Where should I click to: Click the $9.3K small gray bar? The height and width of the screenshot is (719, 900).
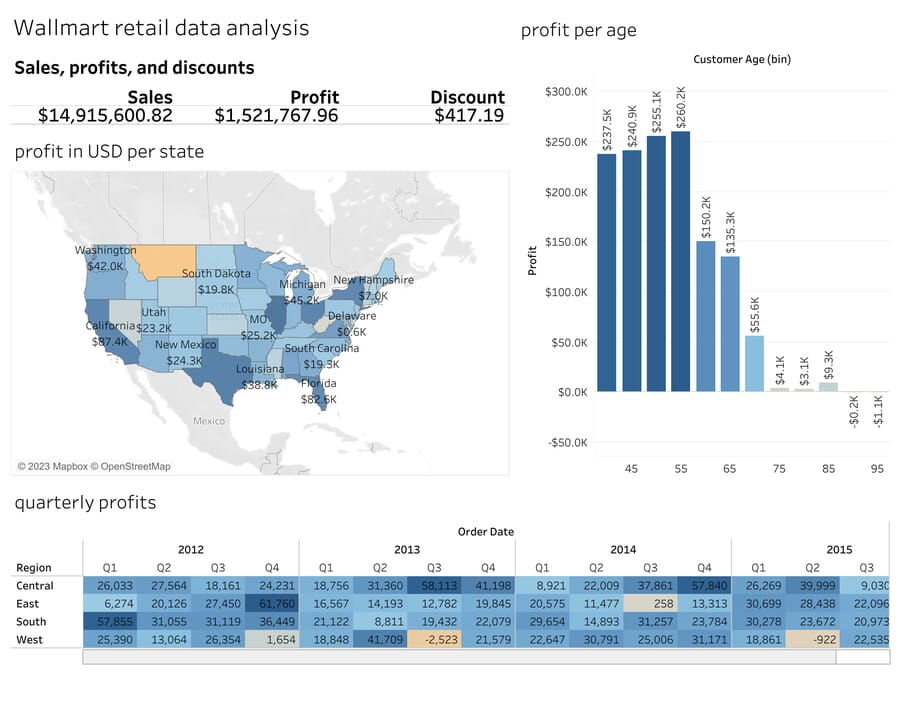point(828,387)
